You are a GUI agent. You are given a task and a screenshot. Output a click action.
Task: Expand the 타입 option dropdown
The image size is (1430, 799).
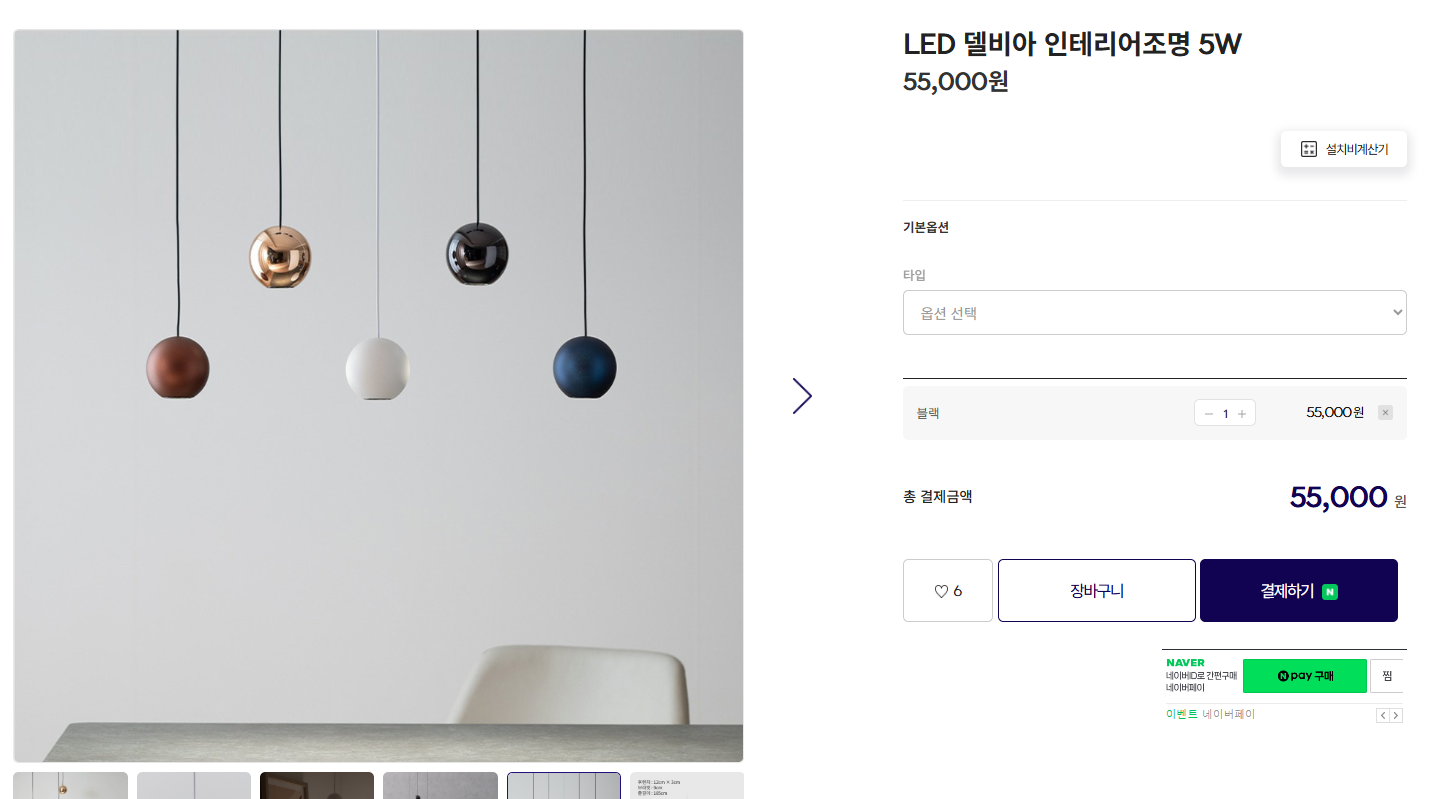pyautogui.click(x=1154, y=313)
